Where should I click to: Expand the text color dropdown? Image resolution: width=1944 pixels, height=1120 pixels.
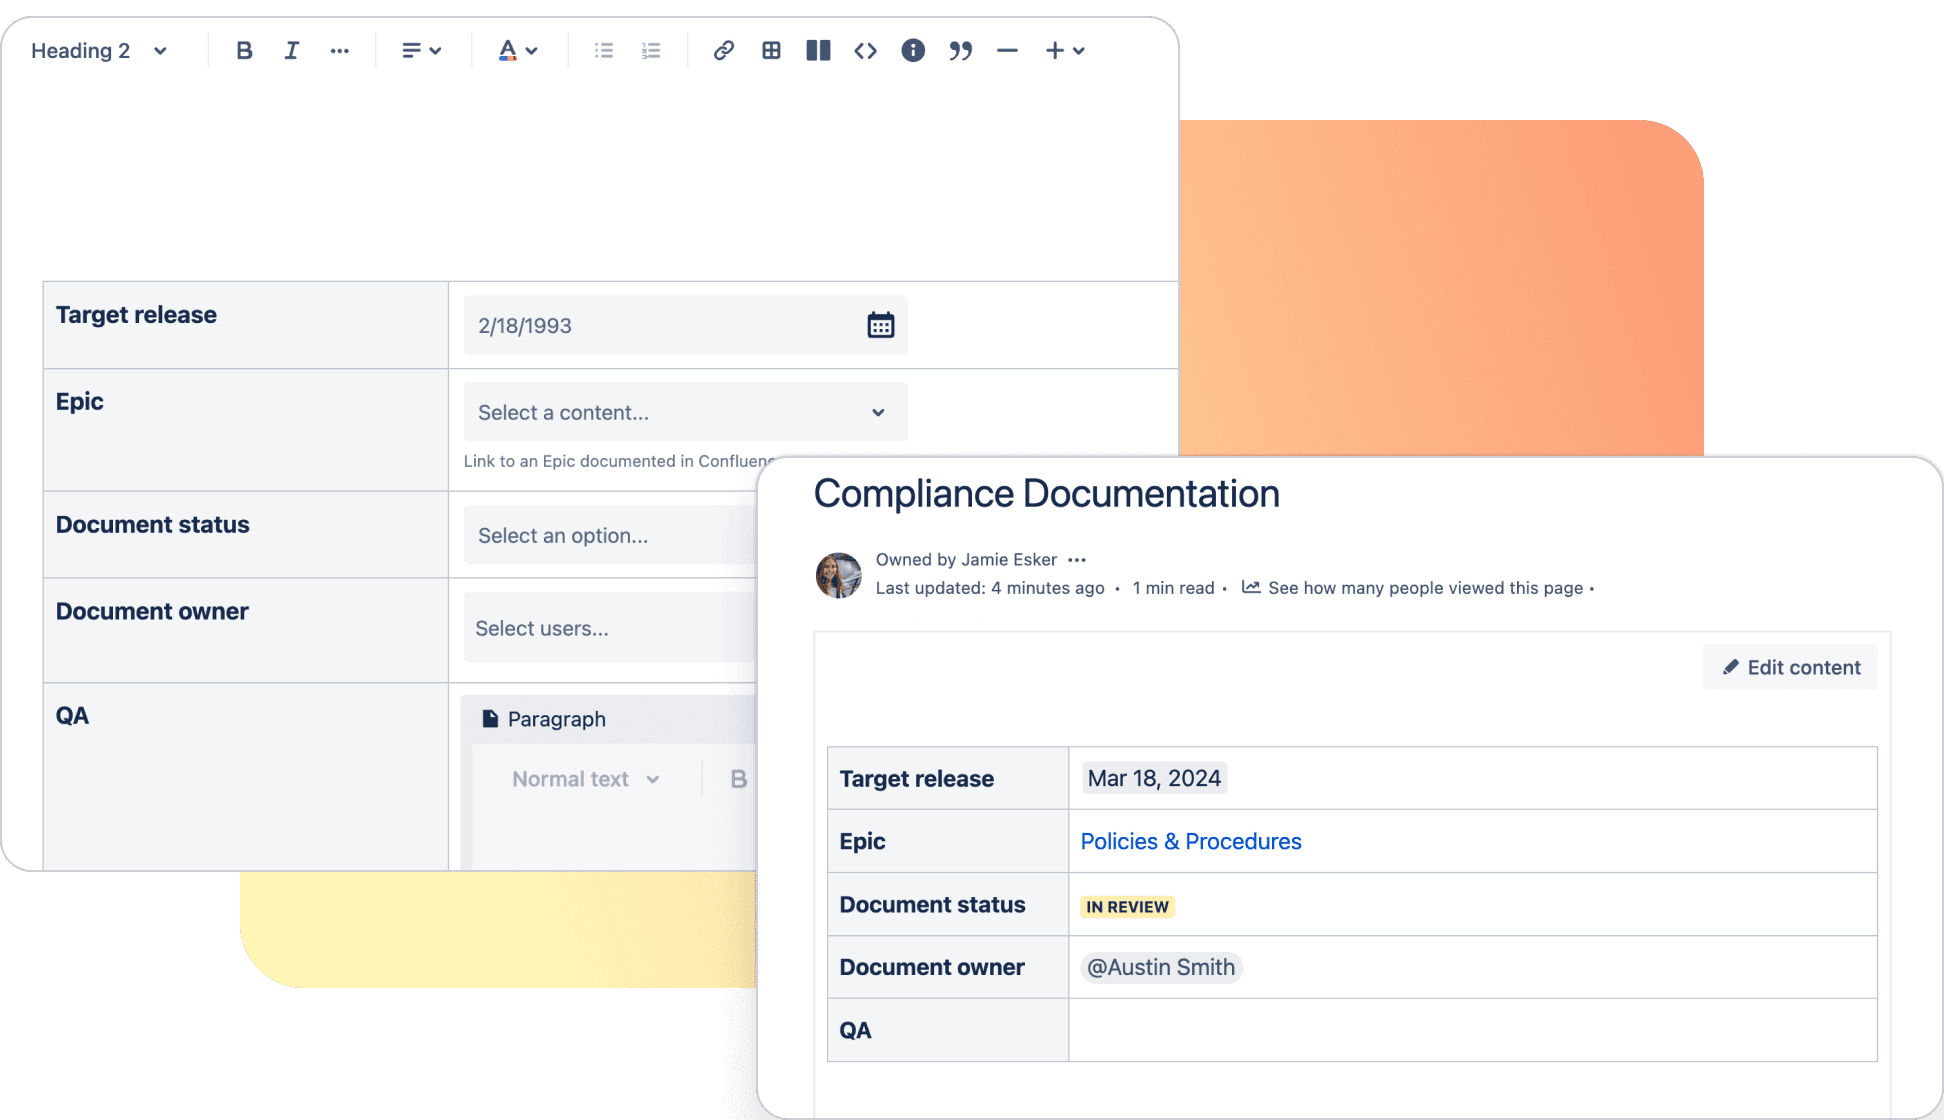click(x=531, y=50)
